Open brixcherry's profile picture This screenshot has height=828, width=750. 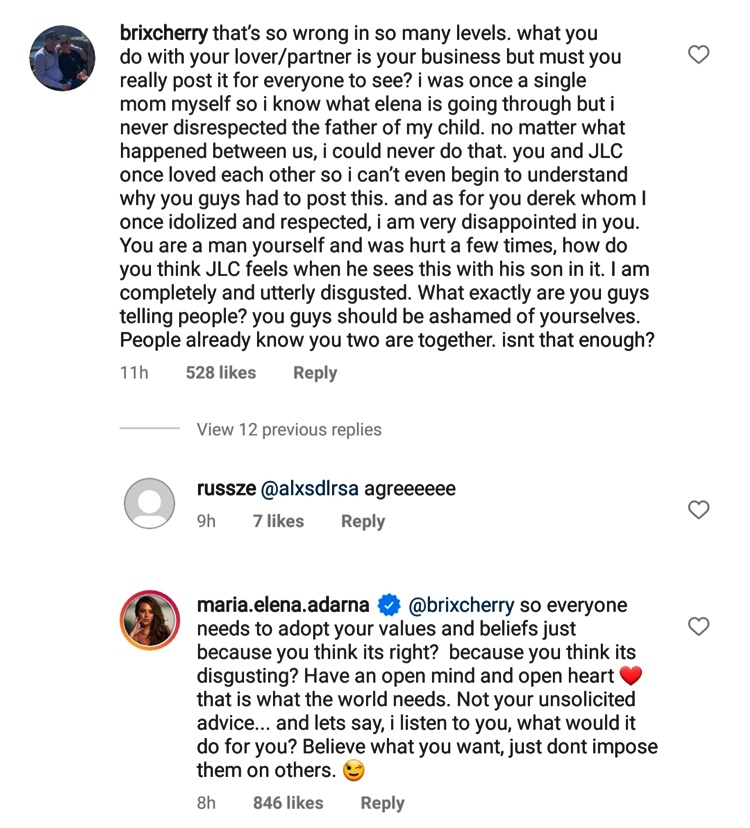[x=62, y=58]
